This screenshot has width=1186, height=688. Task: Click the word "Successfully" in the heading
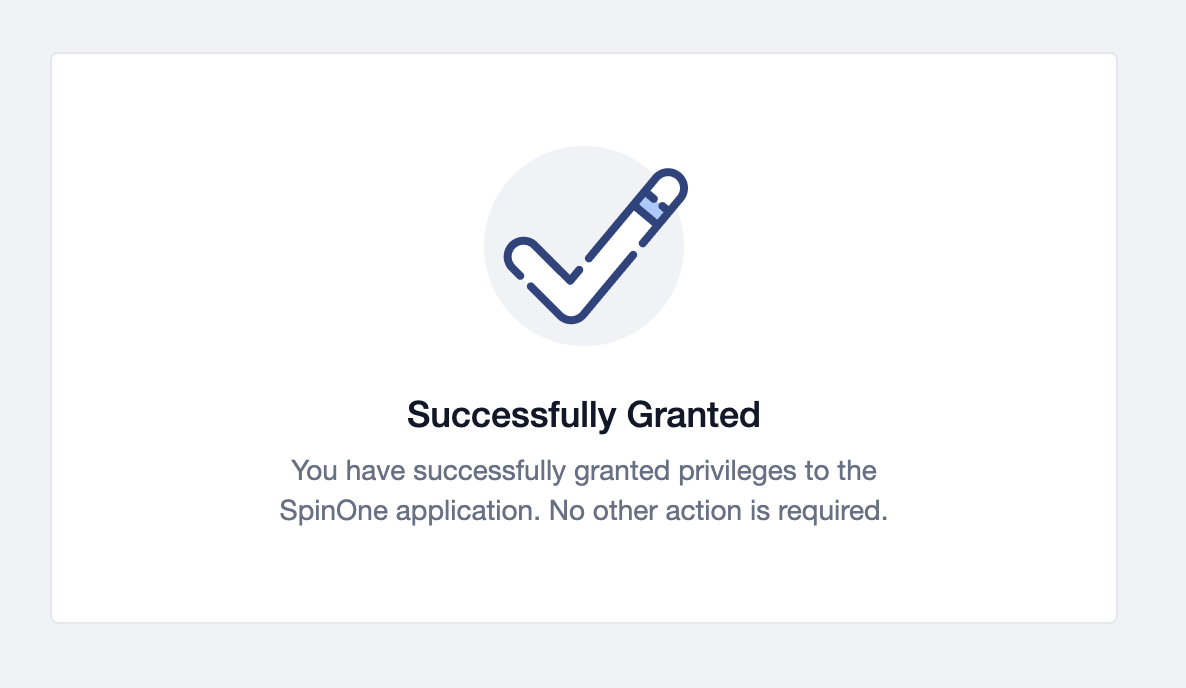tap(511, 415)
